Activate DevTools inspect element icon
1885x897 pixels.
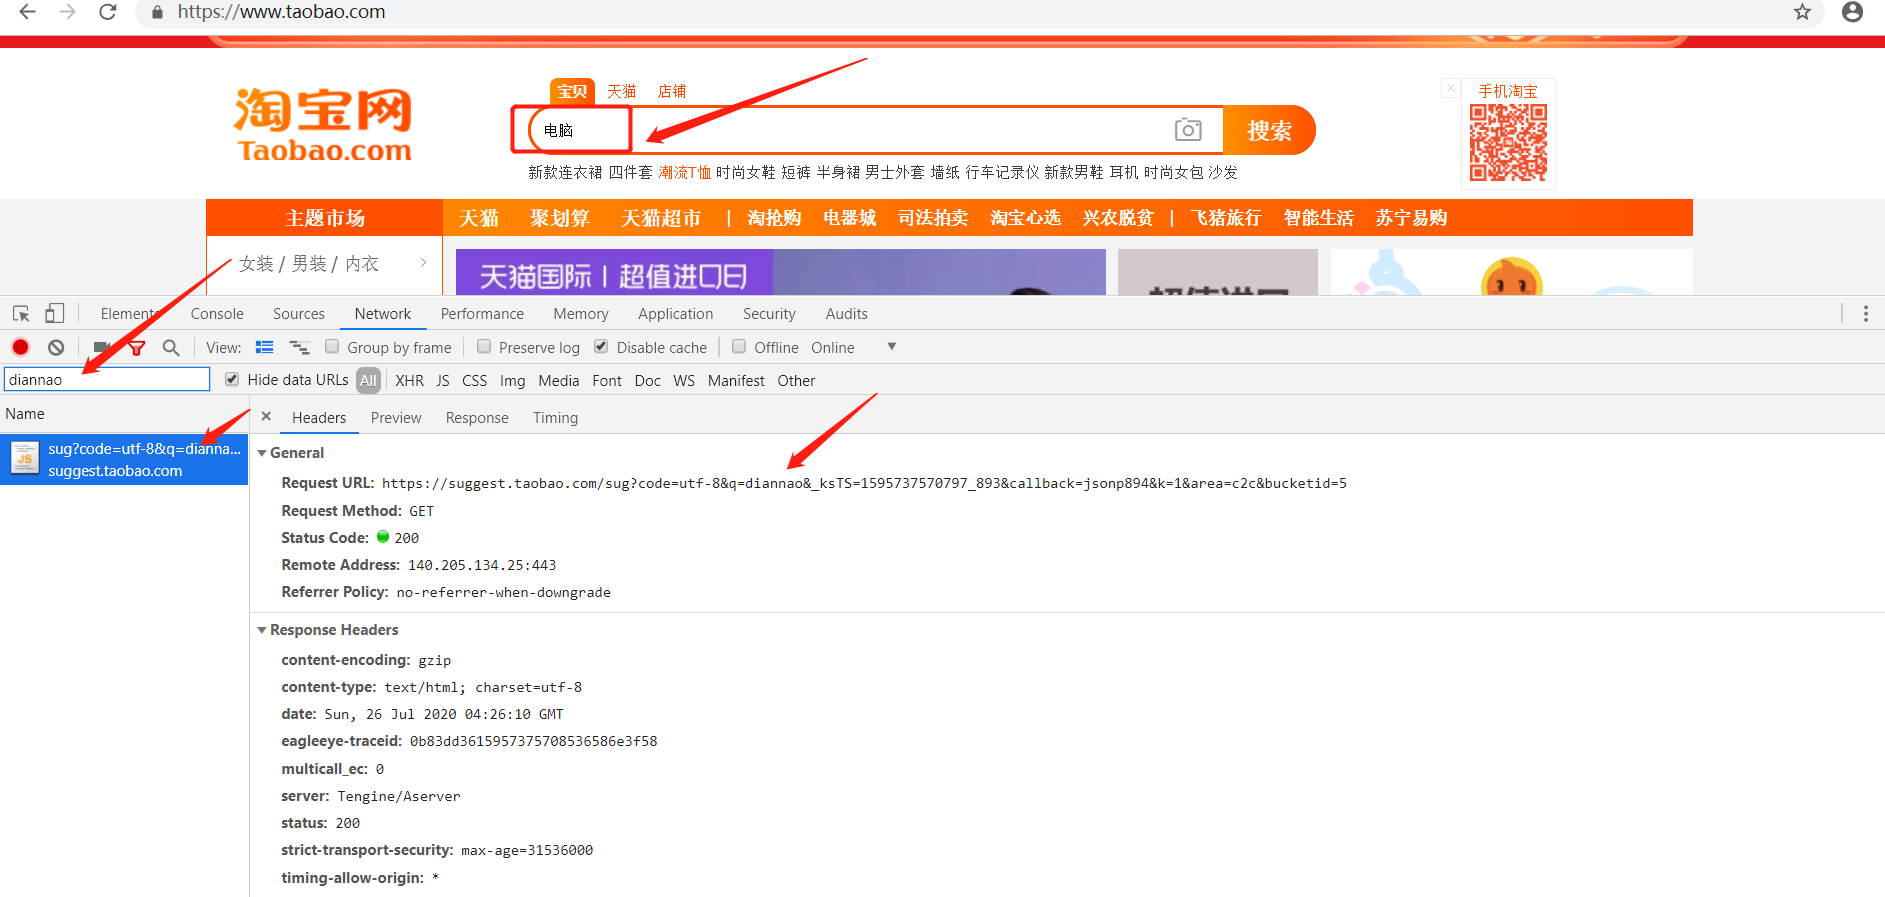[21, 314]
